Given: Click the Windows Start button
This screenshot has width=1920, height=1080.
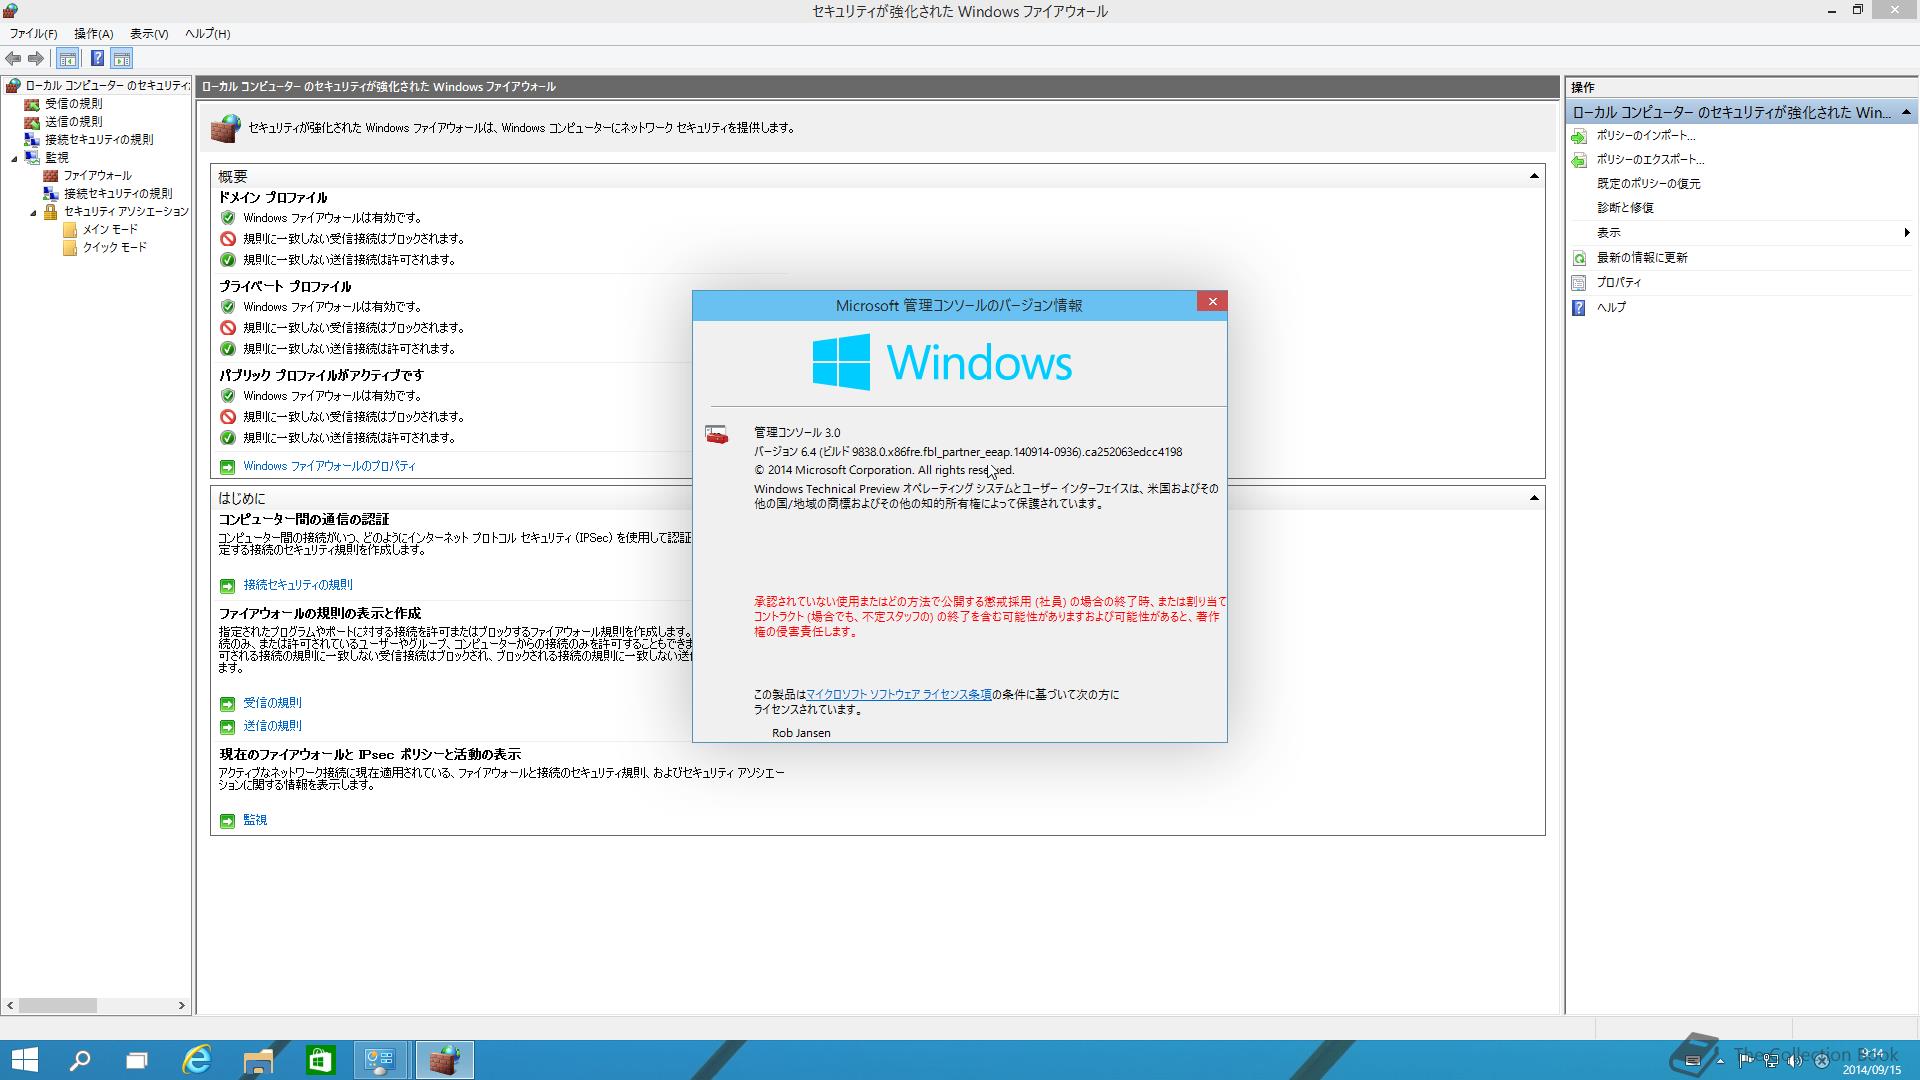Looking at the screenshot, I should point(24,1060).
